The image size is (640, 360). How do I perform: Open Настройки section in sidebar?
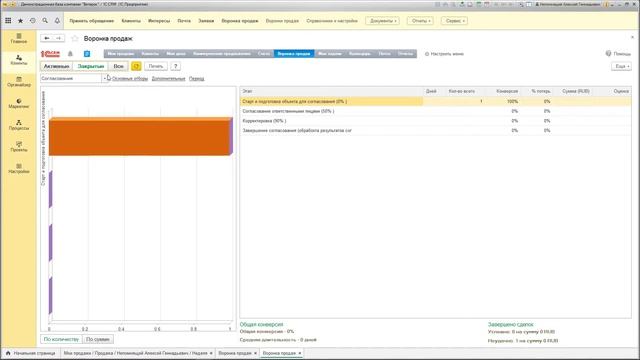[19, 169]
